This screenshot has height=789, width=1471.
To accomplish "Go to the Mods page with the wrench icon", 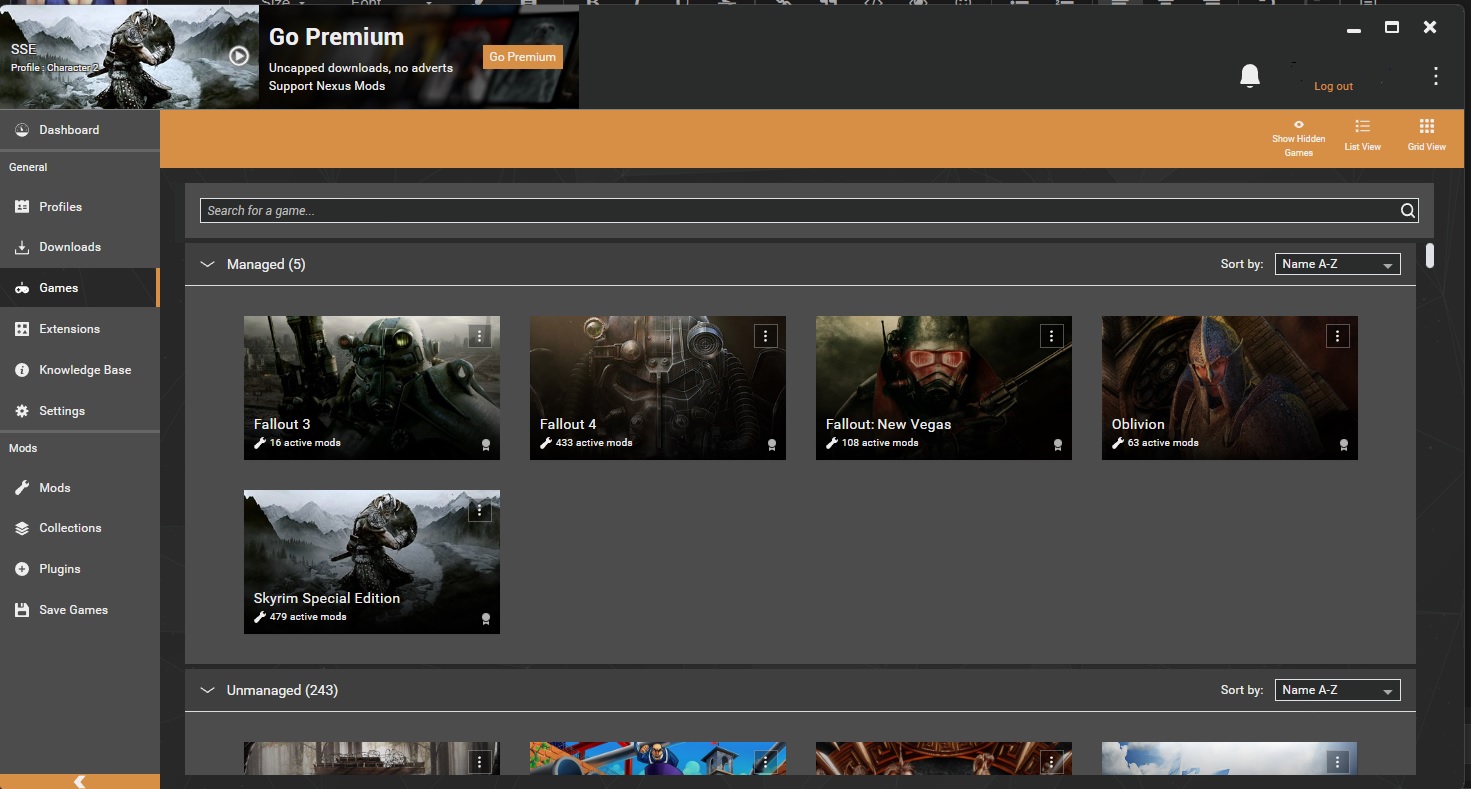I will (80, 488).
